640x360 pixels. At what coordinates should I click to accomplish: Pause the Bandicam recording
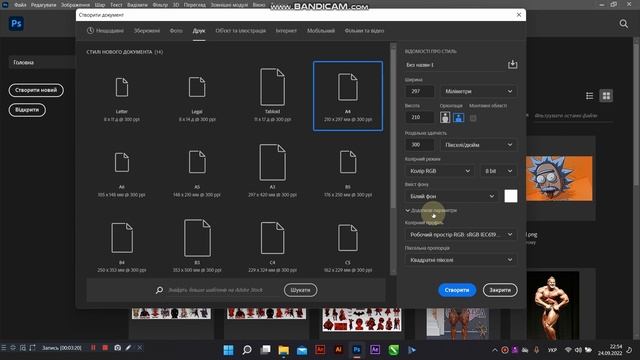point(93,348)
